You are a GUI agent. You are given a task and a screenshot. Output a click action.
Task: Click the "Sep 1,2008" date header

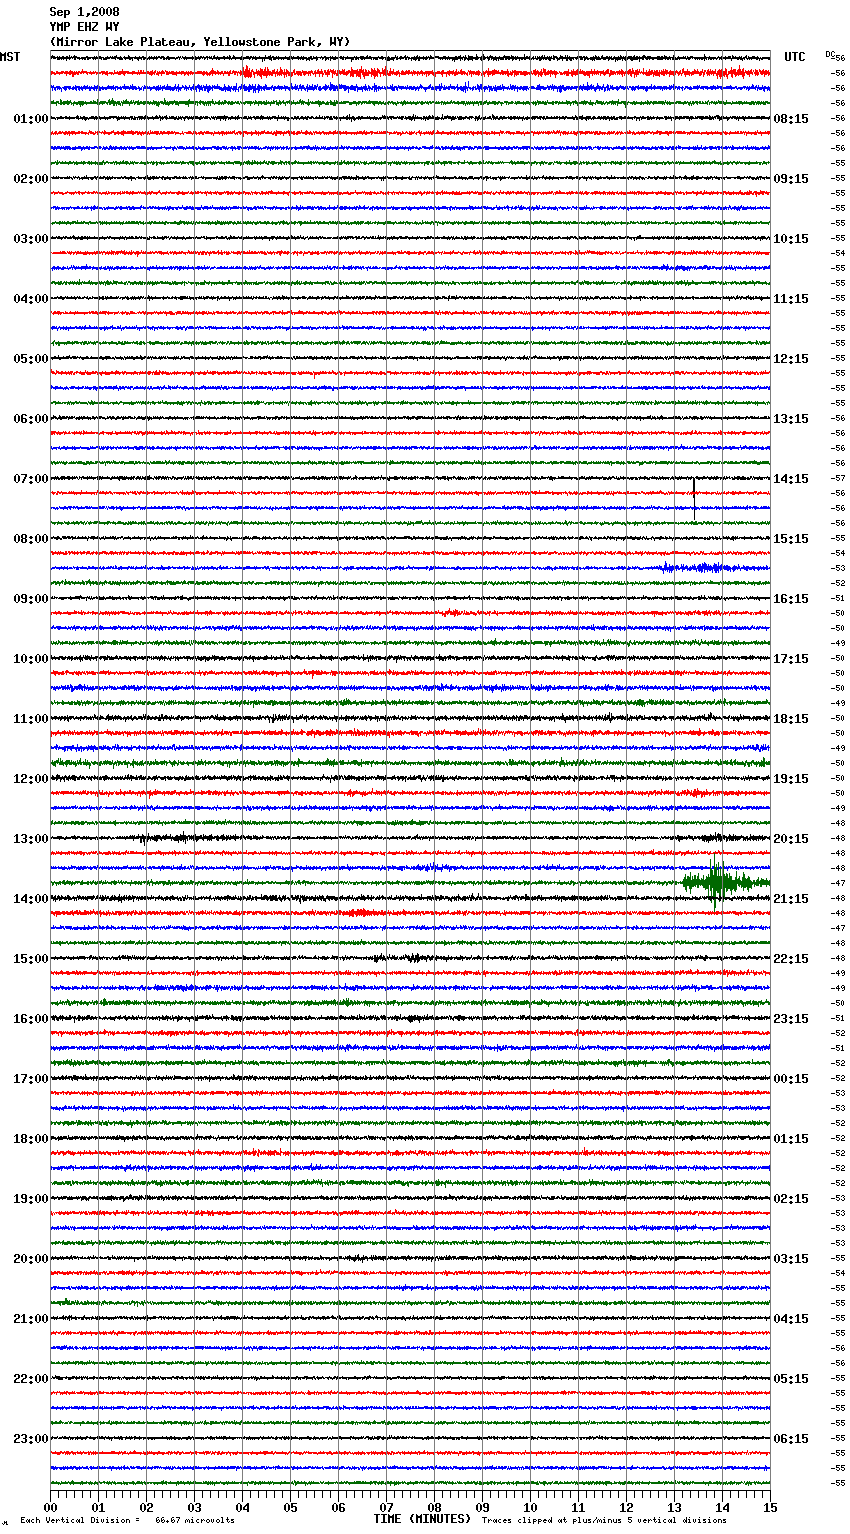84,12
